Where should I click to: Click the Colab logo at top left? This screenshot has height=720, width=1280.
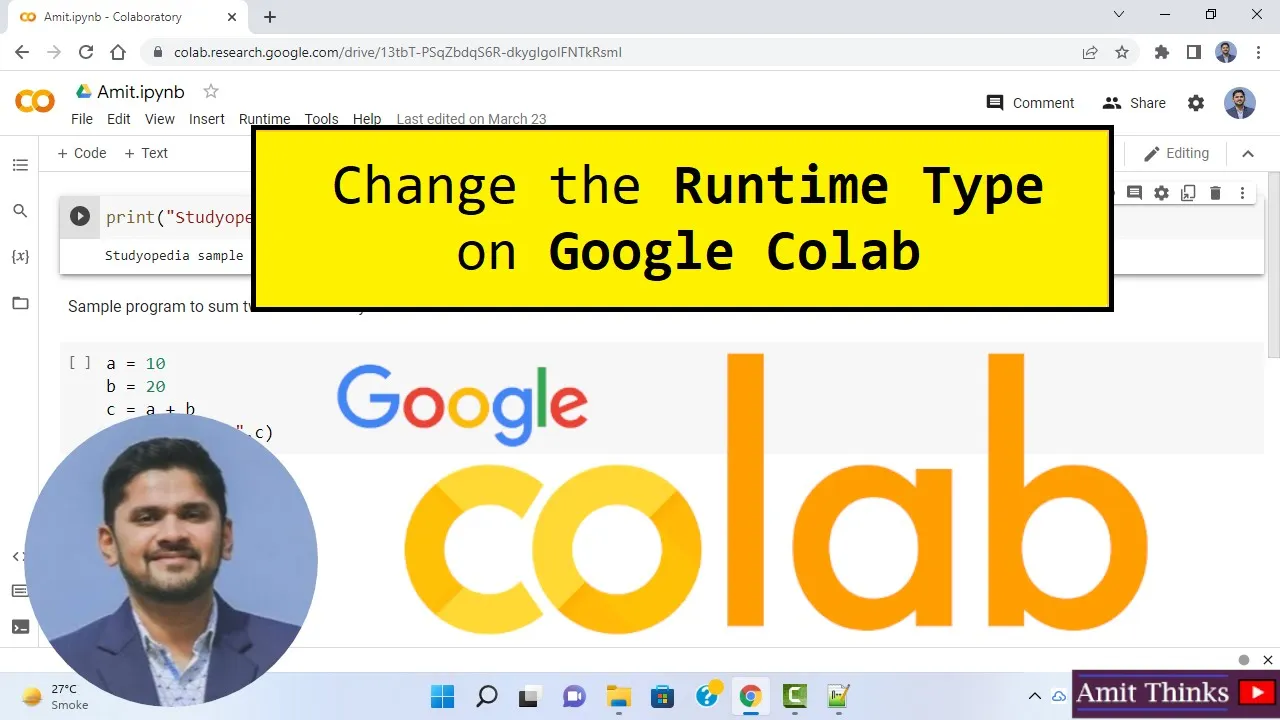pos(35,101)
